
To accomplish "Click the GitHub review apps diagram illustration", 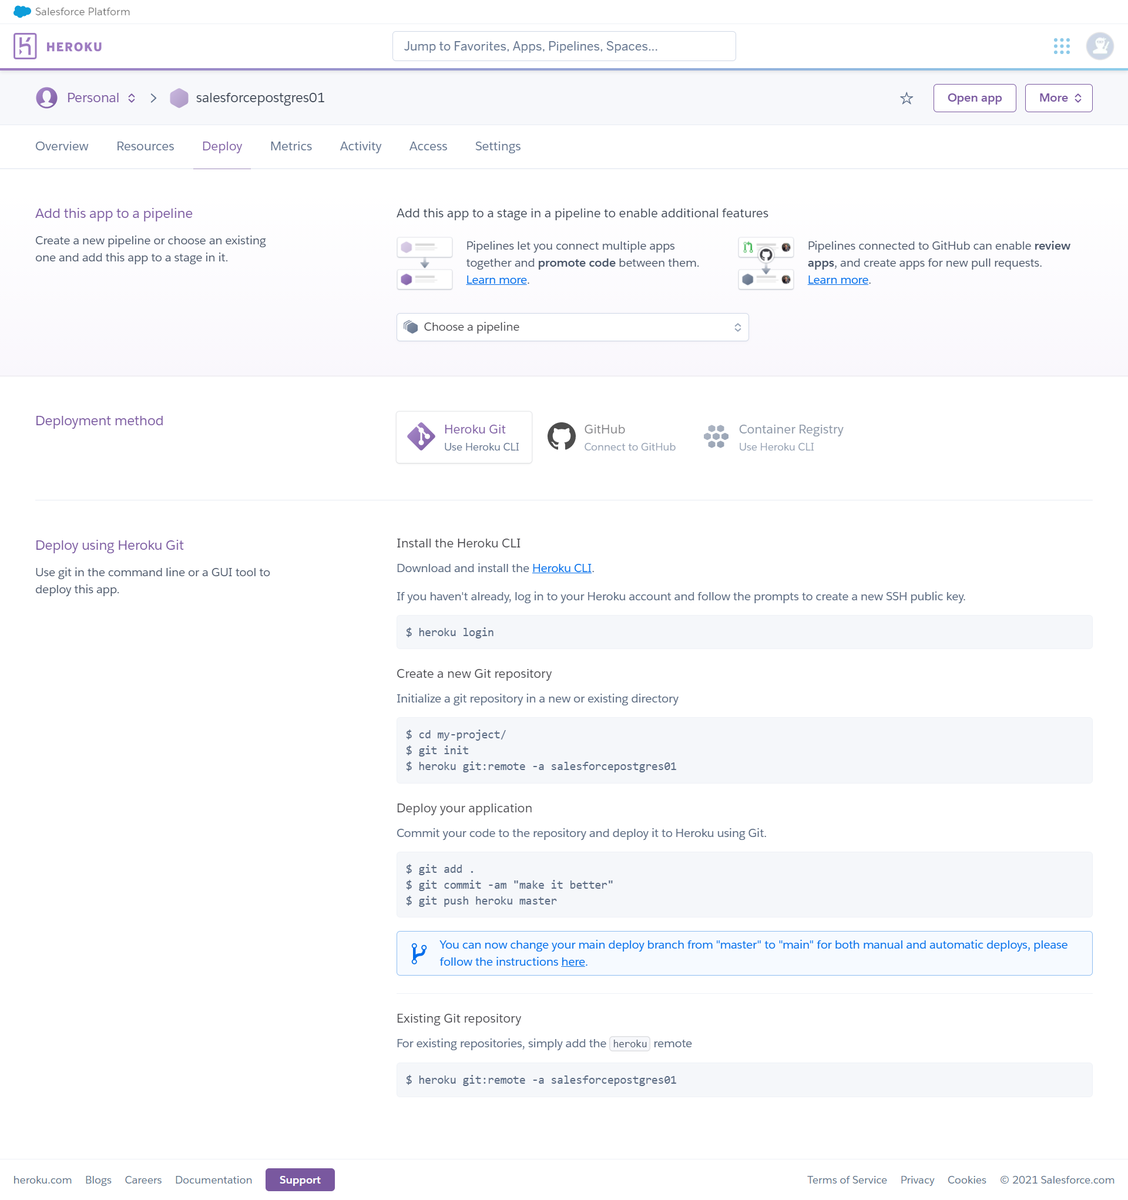I will [766, 263].
